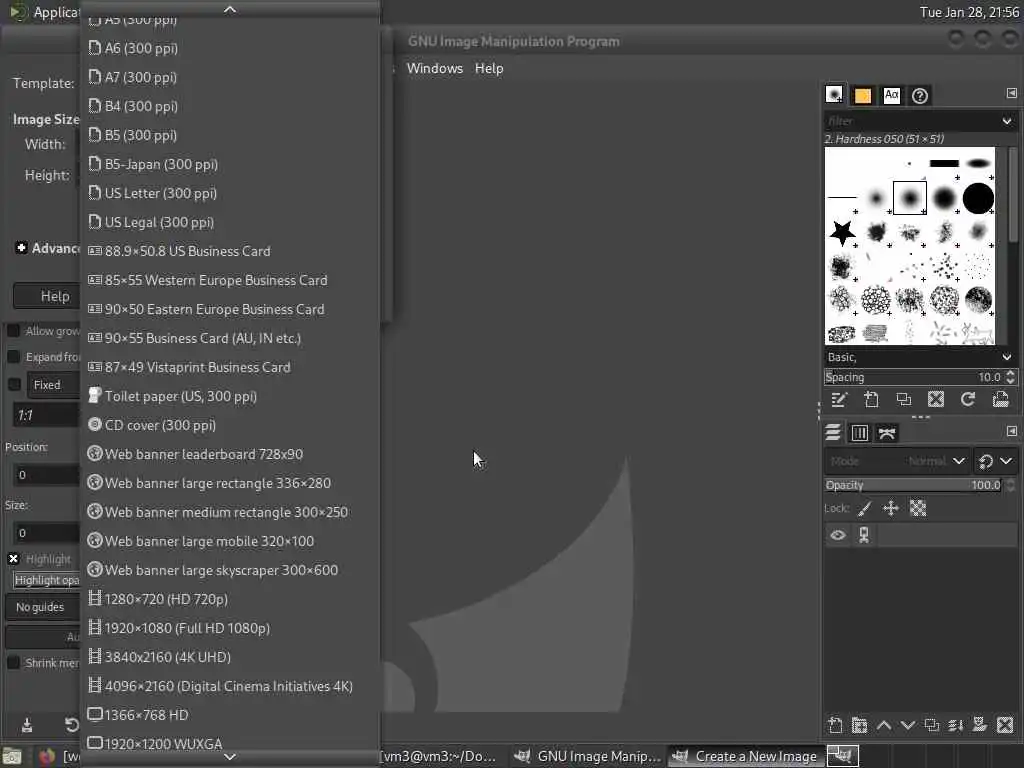Create a new layer
Viewport: 1024px width, 768px height.
click(835, 725)
